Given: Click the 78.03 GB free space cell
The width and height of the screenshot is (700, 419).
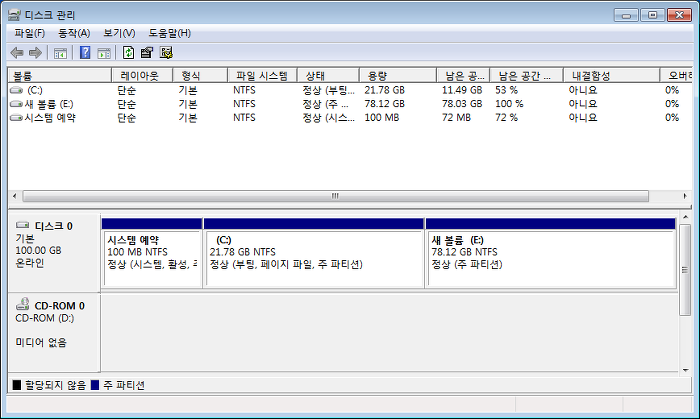Looking at the screenshot, I should point(462,104).
